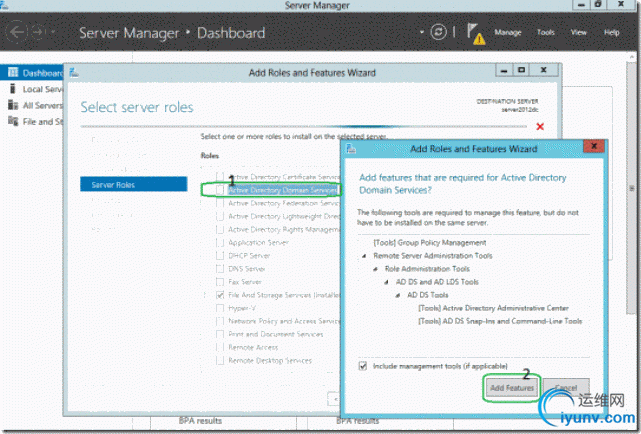The height and width of the screenshot is (434, 641).
Task: Expand File And Storage Services role tree
Action: tap(205, 295)
